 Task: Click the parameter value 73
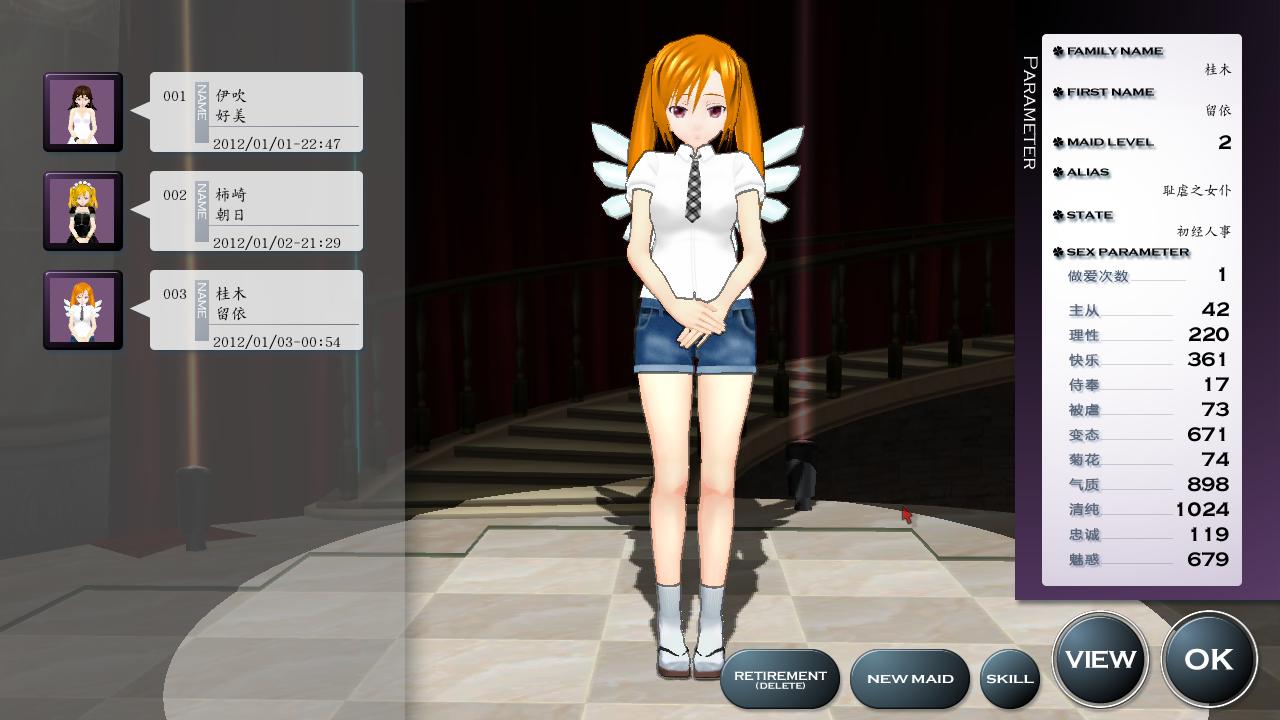point(1216,409)
